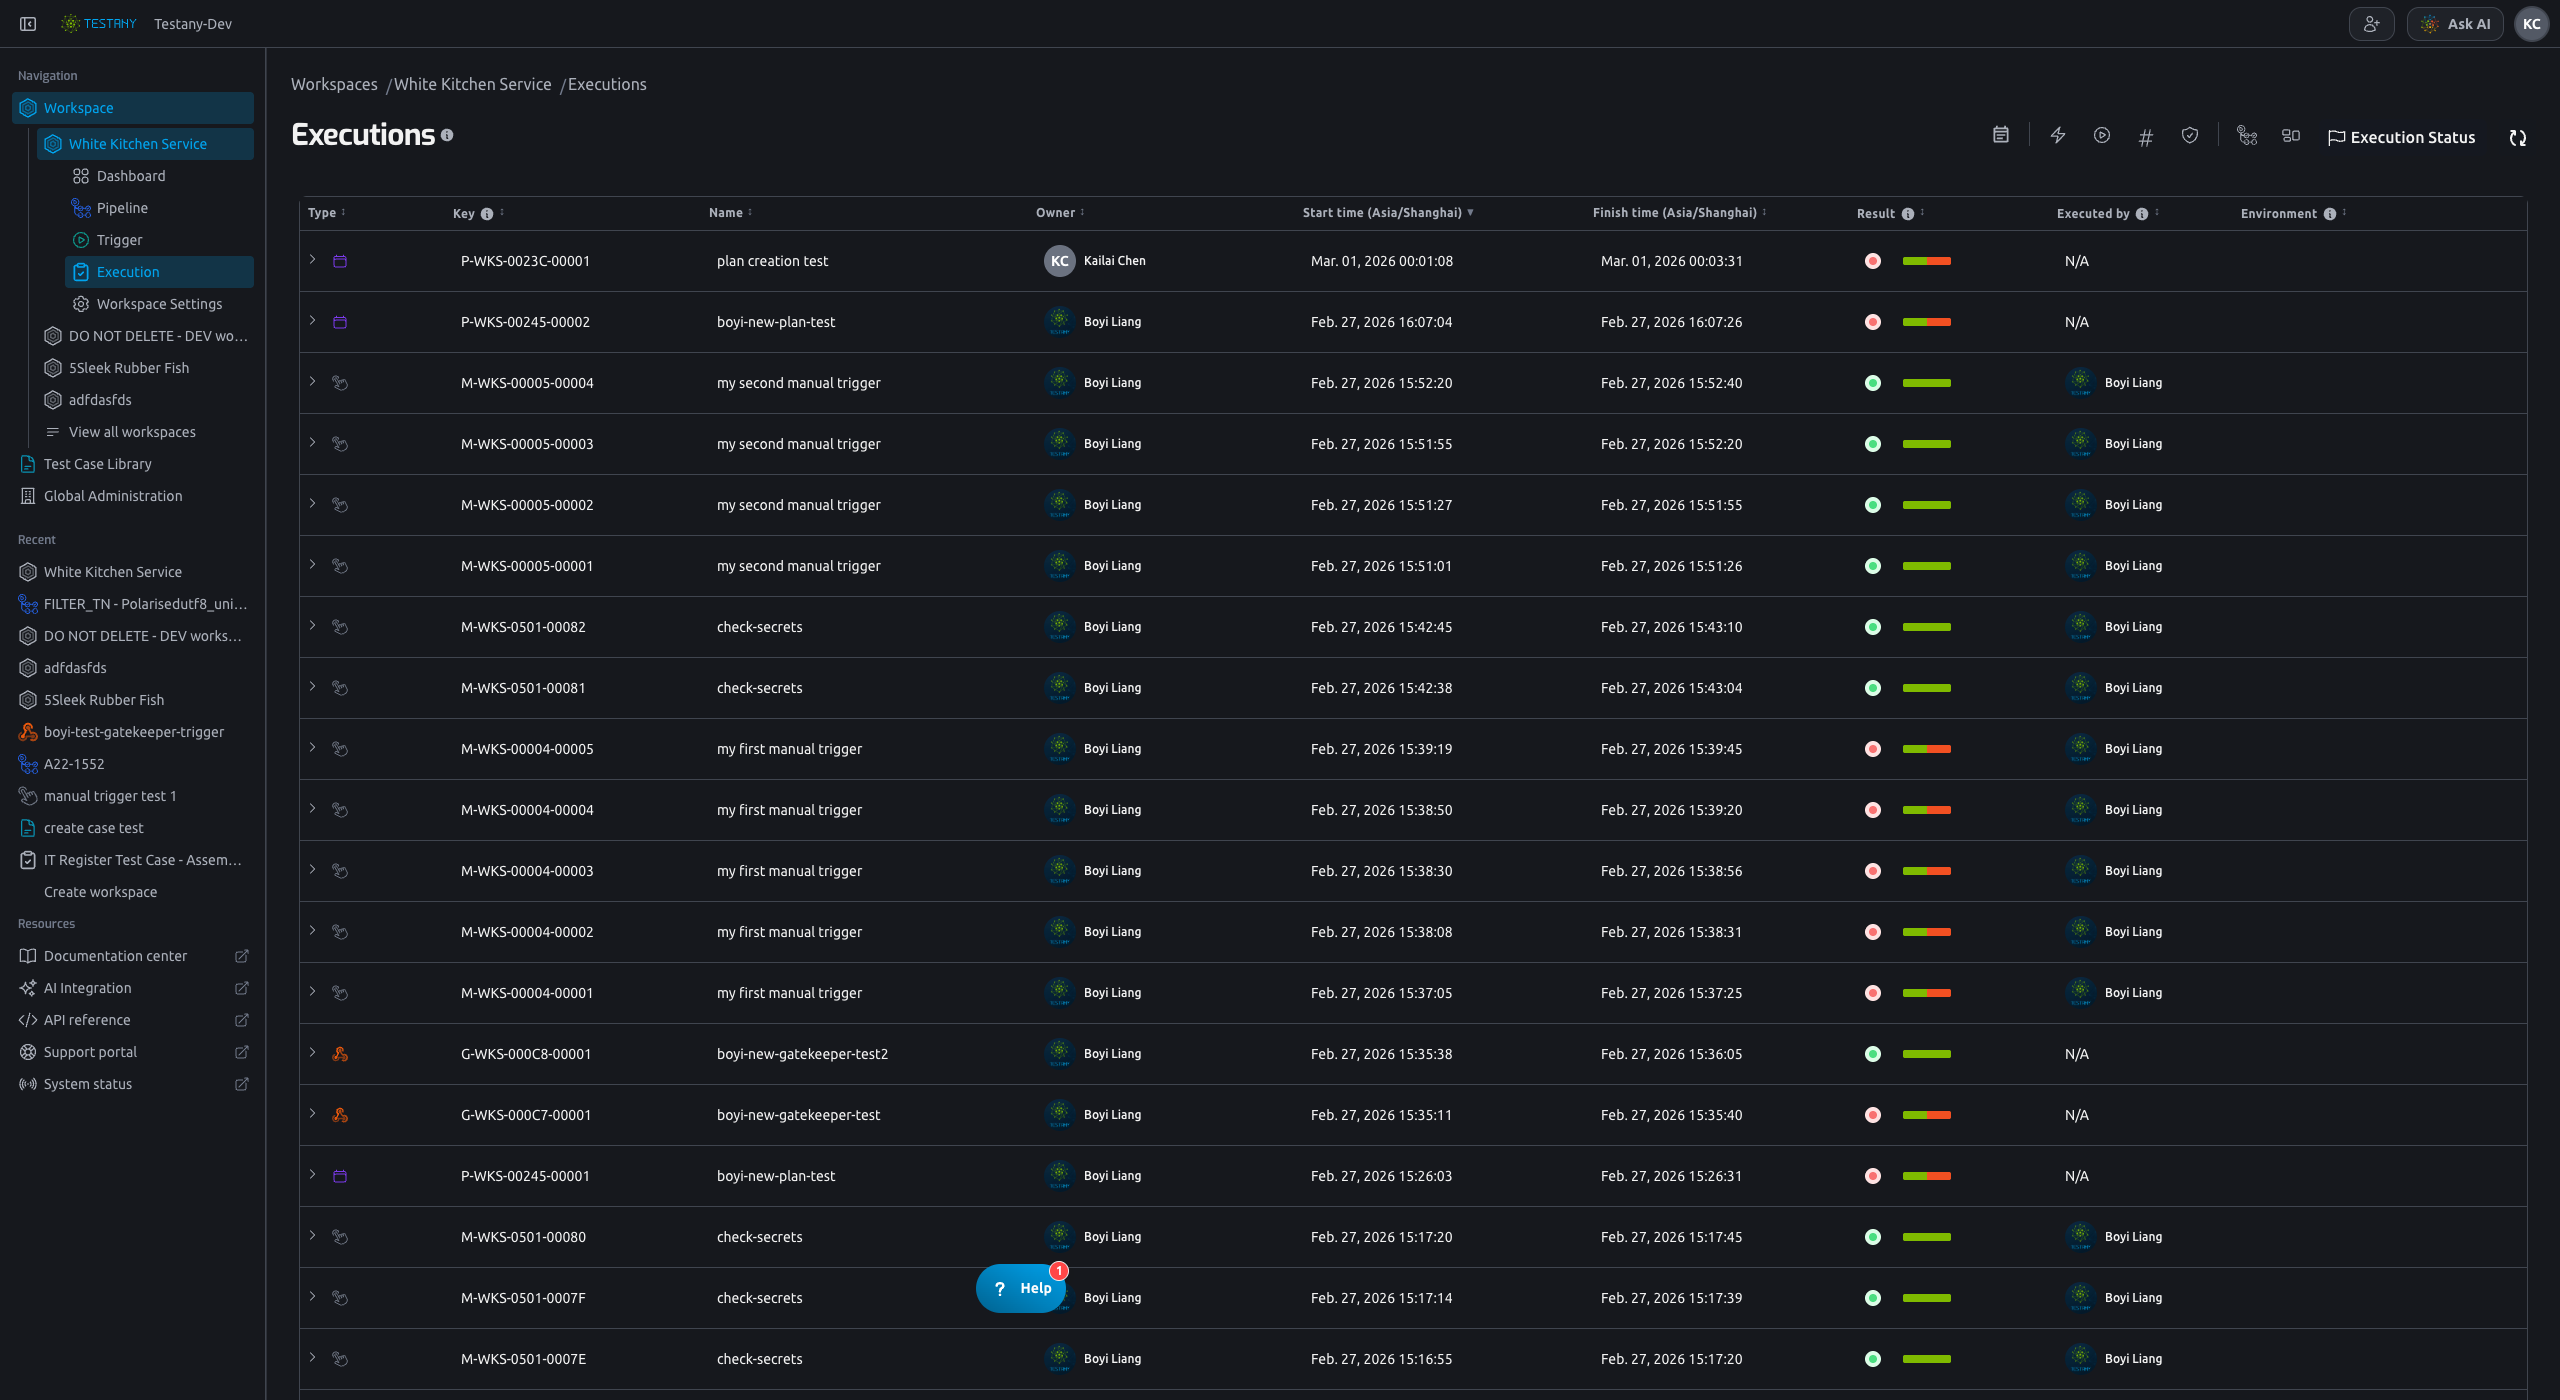Click the Testany logo in the header
This screenshot has width=2560, height=1400.
(x=98, y=24)
